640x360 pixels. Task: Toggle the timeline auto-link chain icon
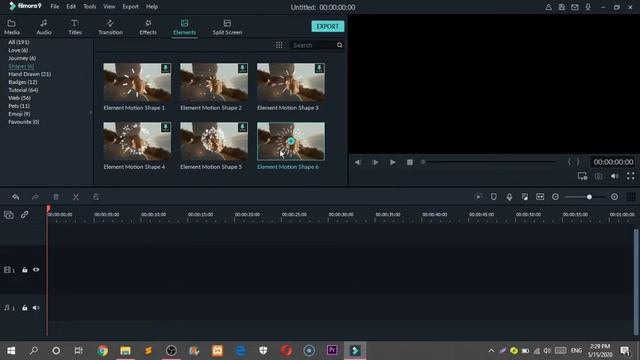point(24,215)
